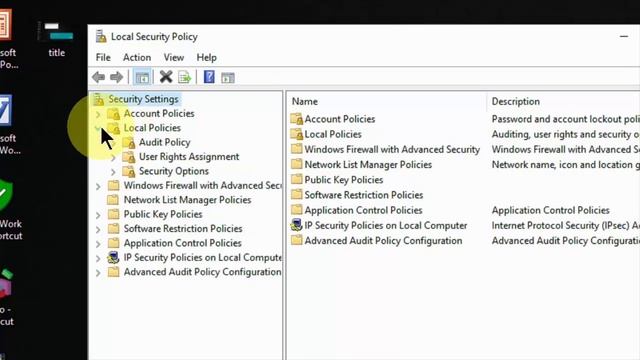Select Audit Policy in the tree
Viewport: 640px width, 360px height.
164,142
